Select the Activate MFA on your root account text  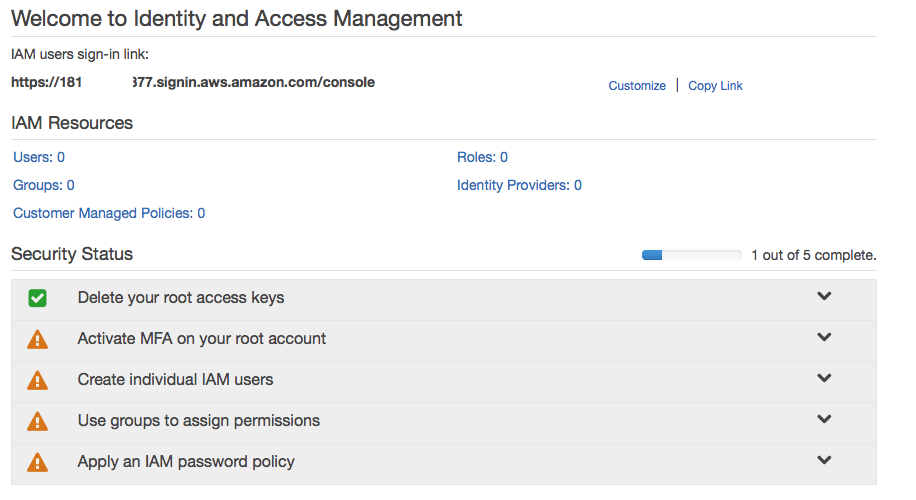(x=202, y=339)
